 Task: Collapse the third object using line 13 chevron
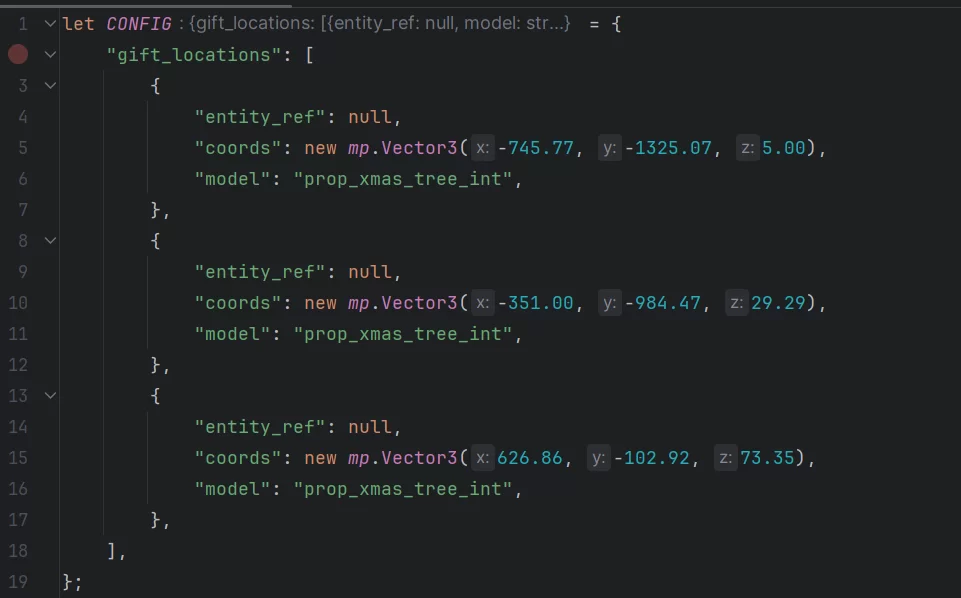[50, 395]
